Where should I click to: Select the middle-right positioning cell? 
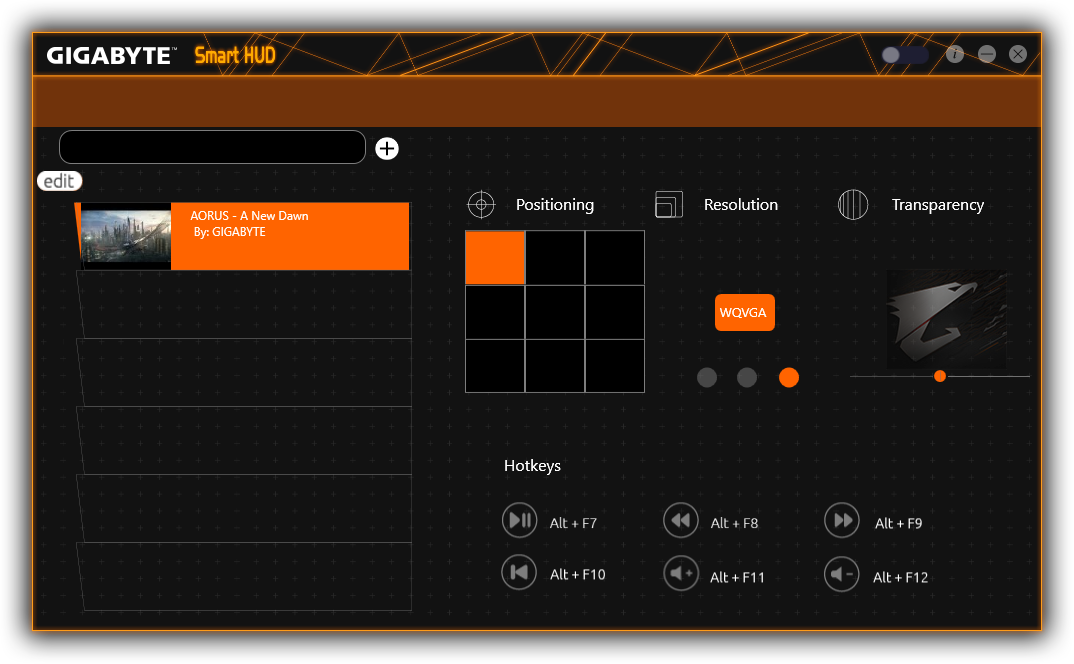point(615,312)
